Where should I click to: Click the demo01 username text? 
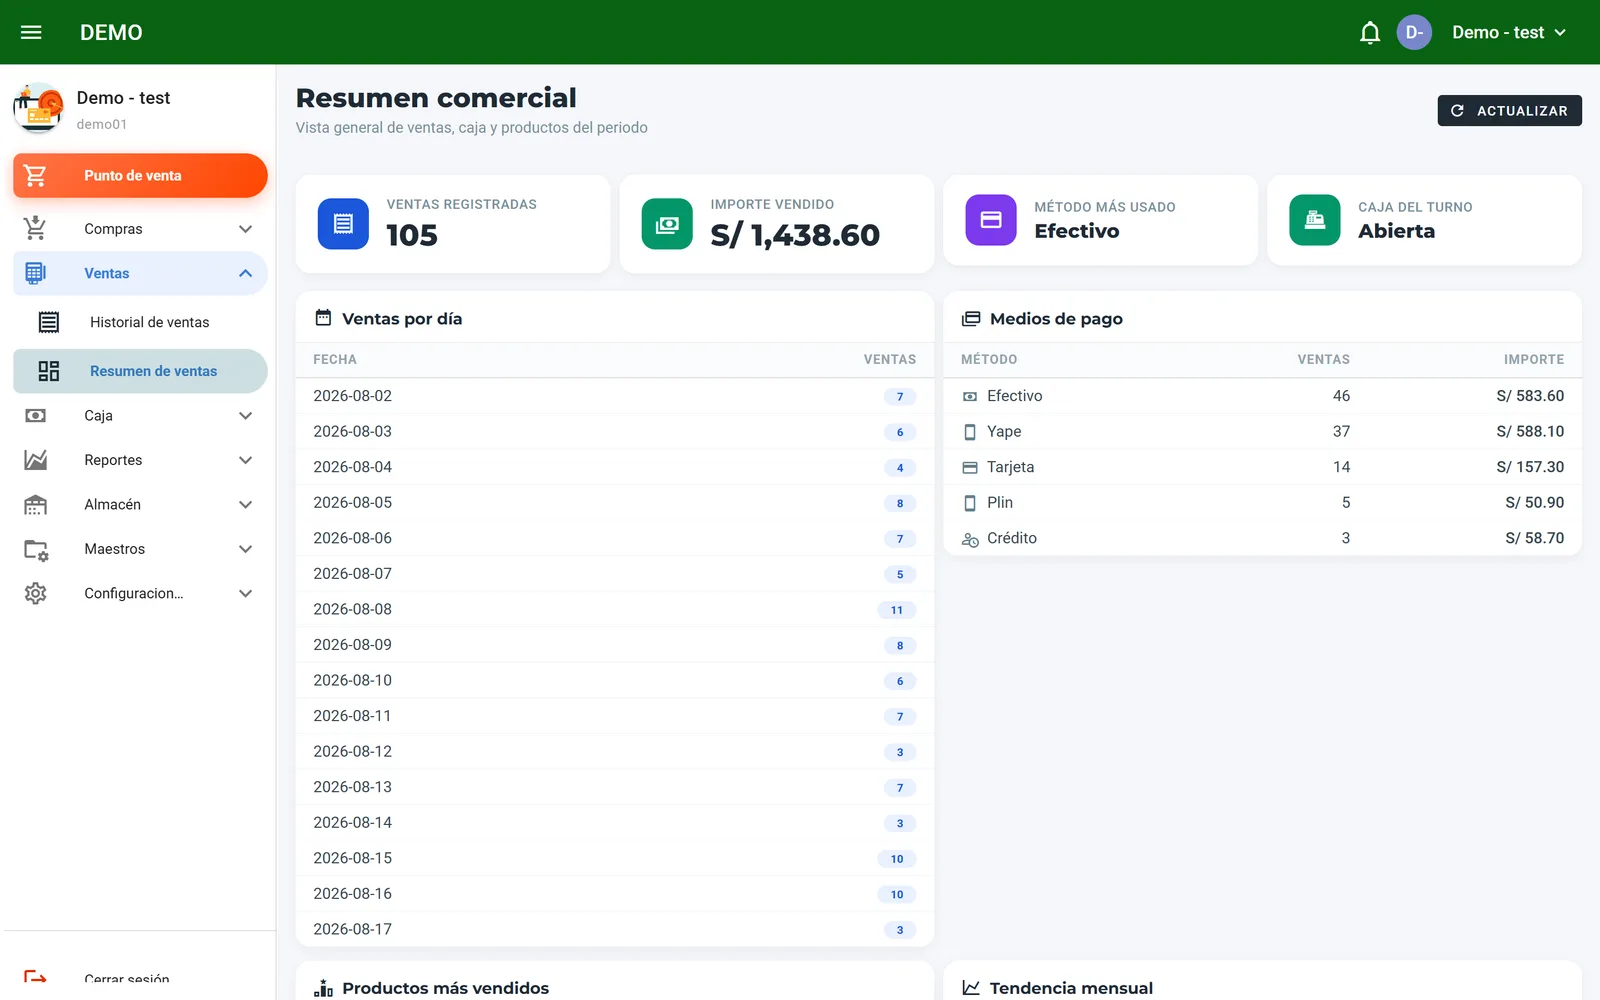point(102,124)
